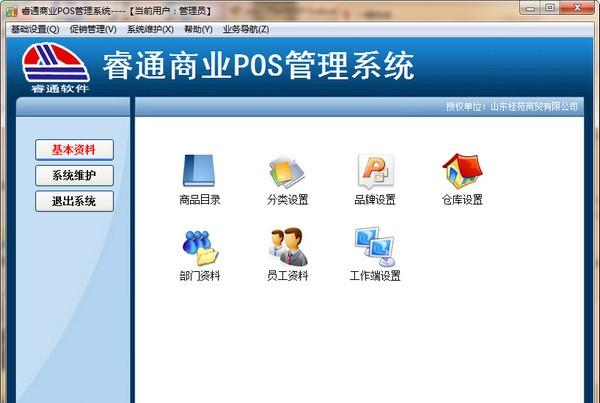Click the 退出系统 exit button

pyautogui.click(x=74, y=201)
